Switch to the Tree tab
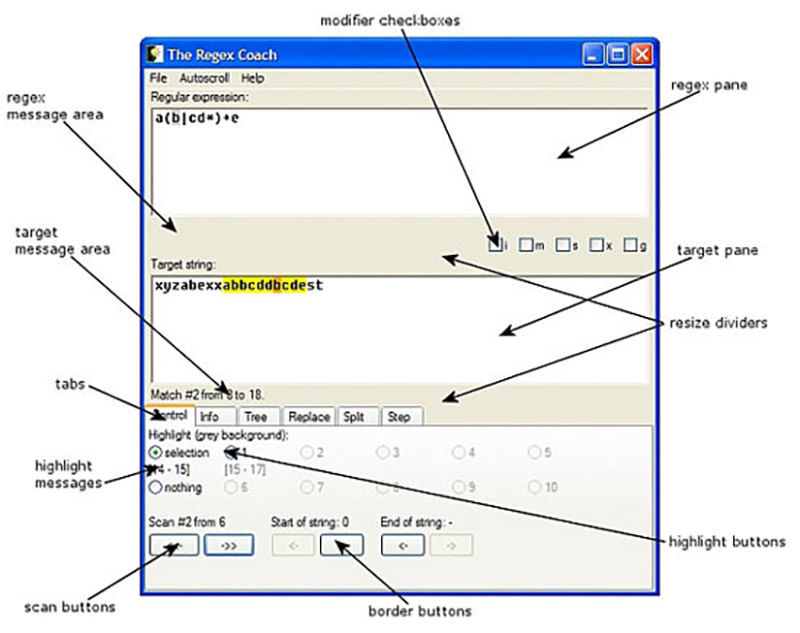The width and height of the screenshot is (800, 633). [x=259, y=417]
